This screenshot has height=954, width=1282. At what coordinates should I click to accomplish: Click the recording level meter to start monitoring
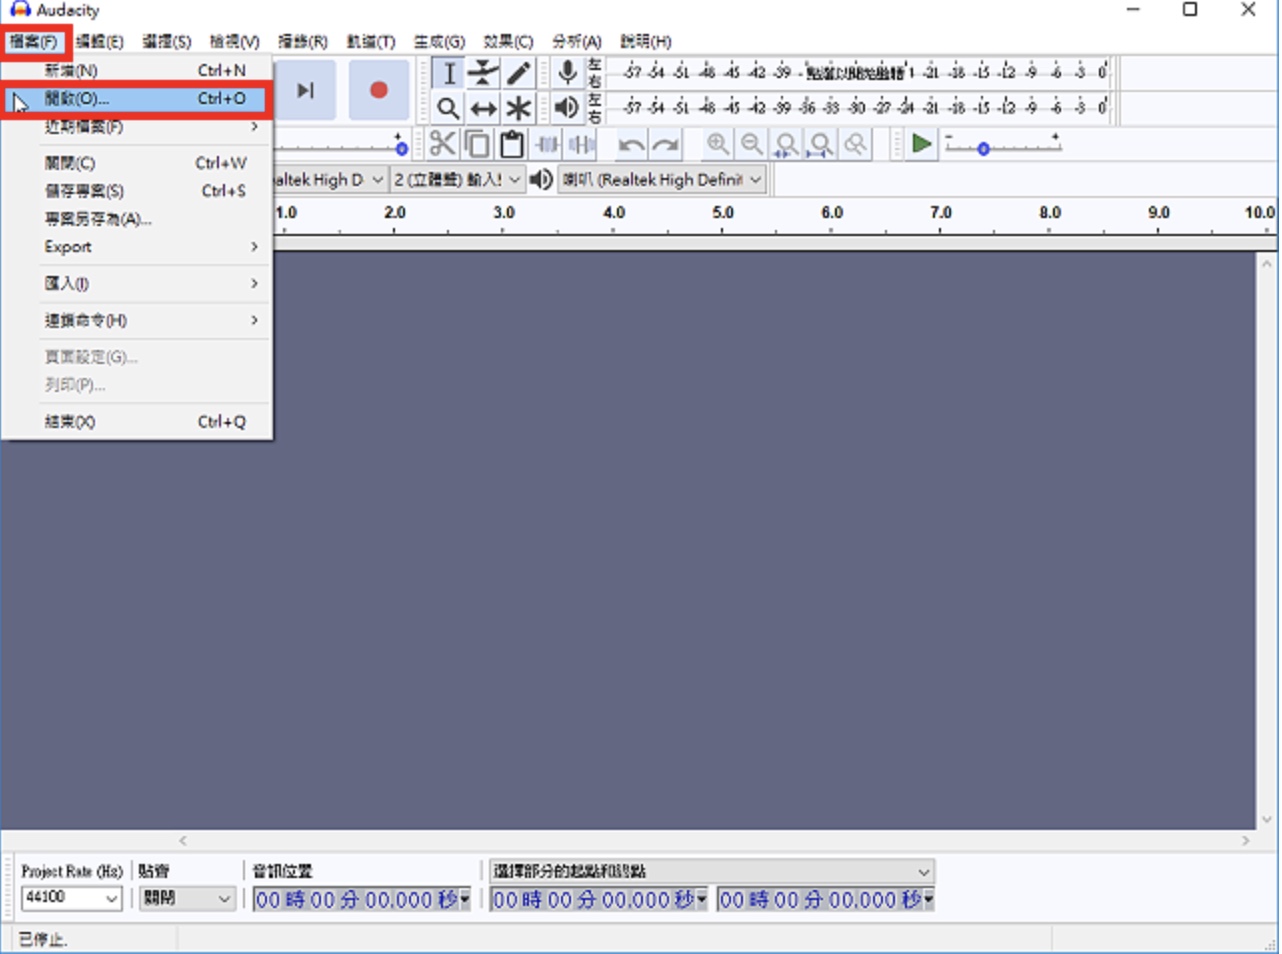point(865,72)
